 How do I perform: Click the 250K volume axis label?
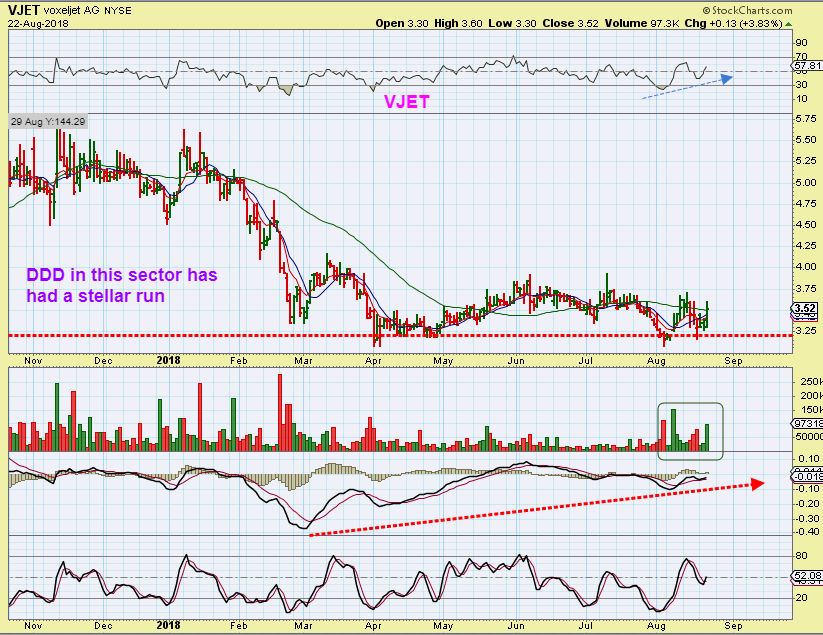pos(810,382)
